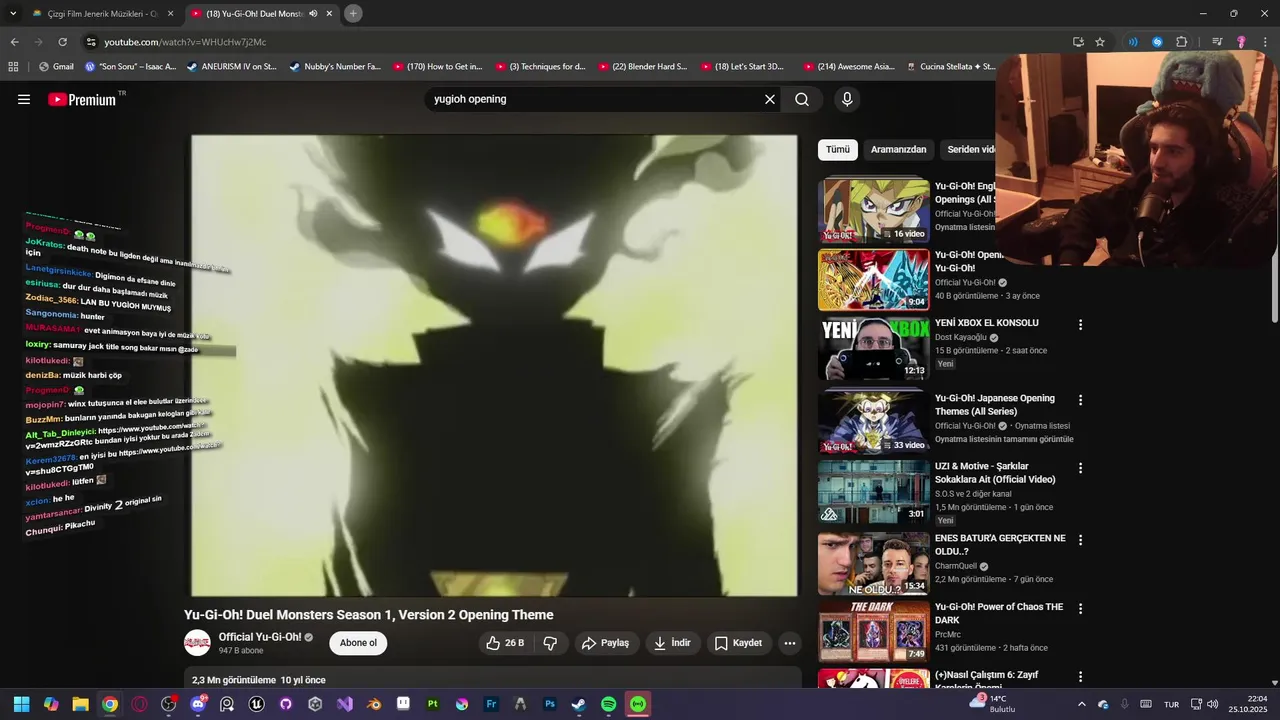1280x720 pixels.
Task: Like the video showing 26 B
Action: point(505,643)
